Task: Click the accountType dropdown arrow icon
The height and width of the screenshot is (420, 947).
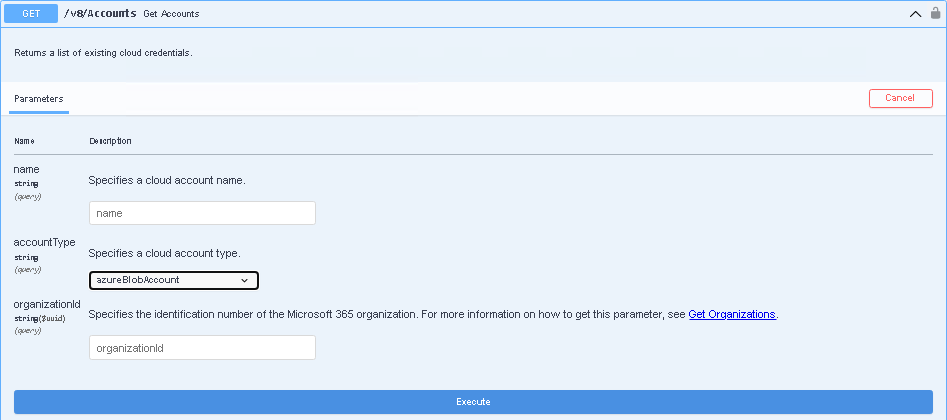Action: 245,280
